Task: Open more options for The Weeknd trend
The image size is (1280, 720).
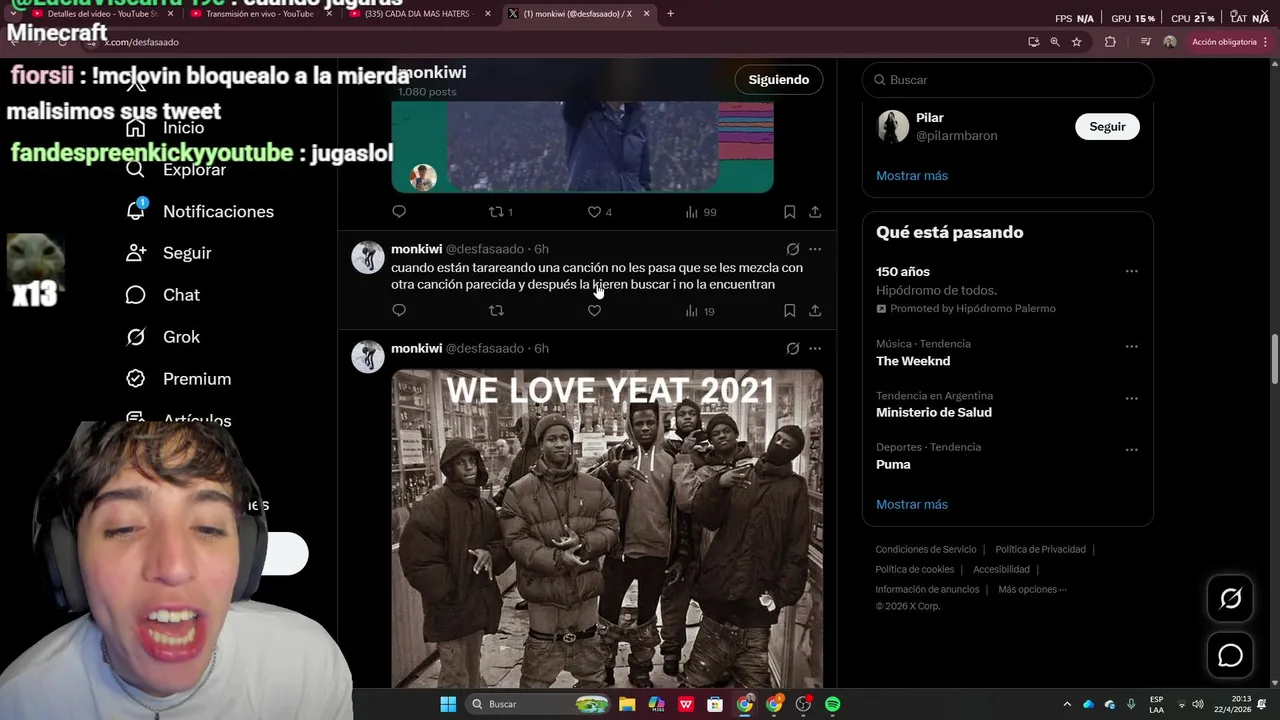Action: pos(1131,346)
